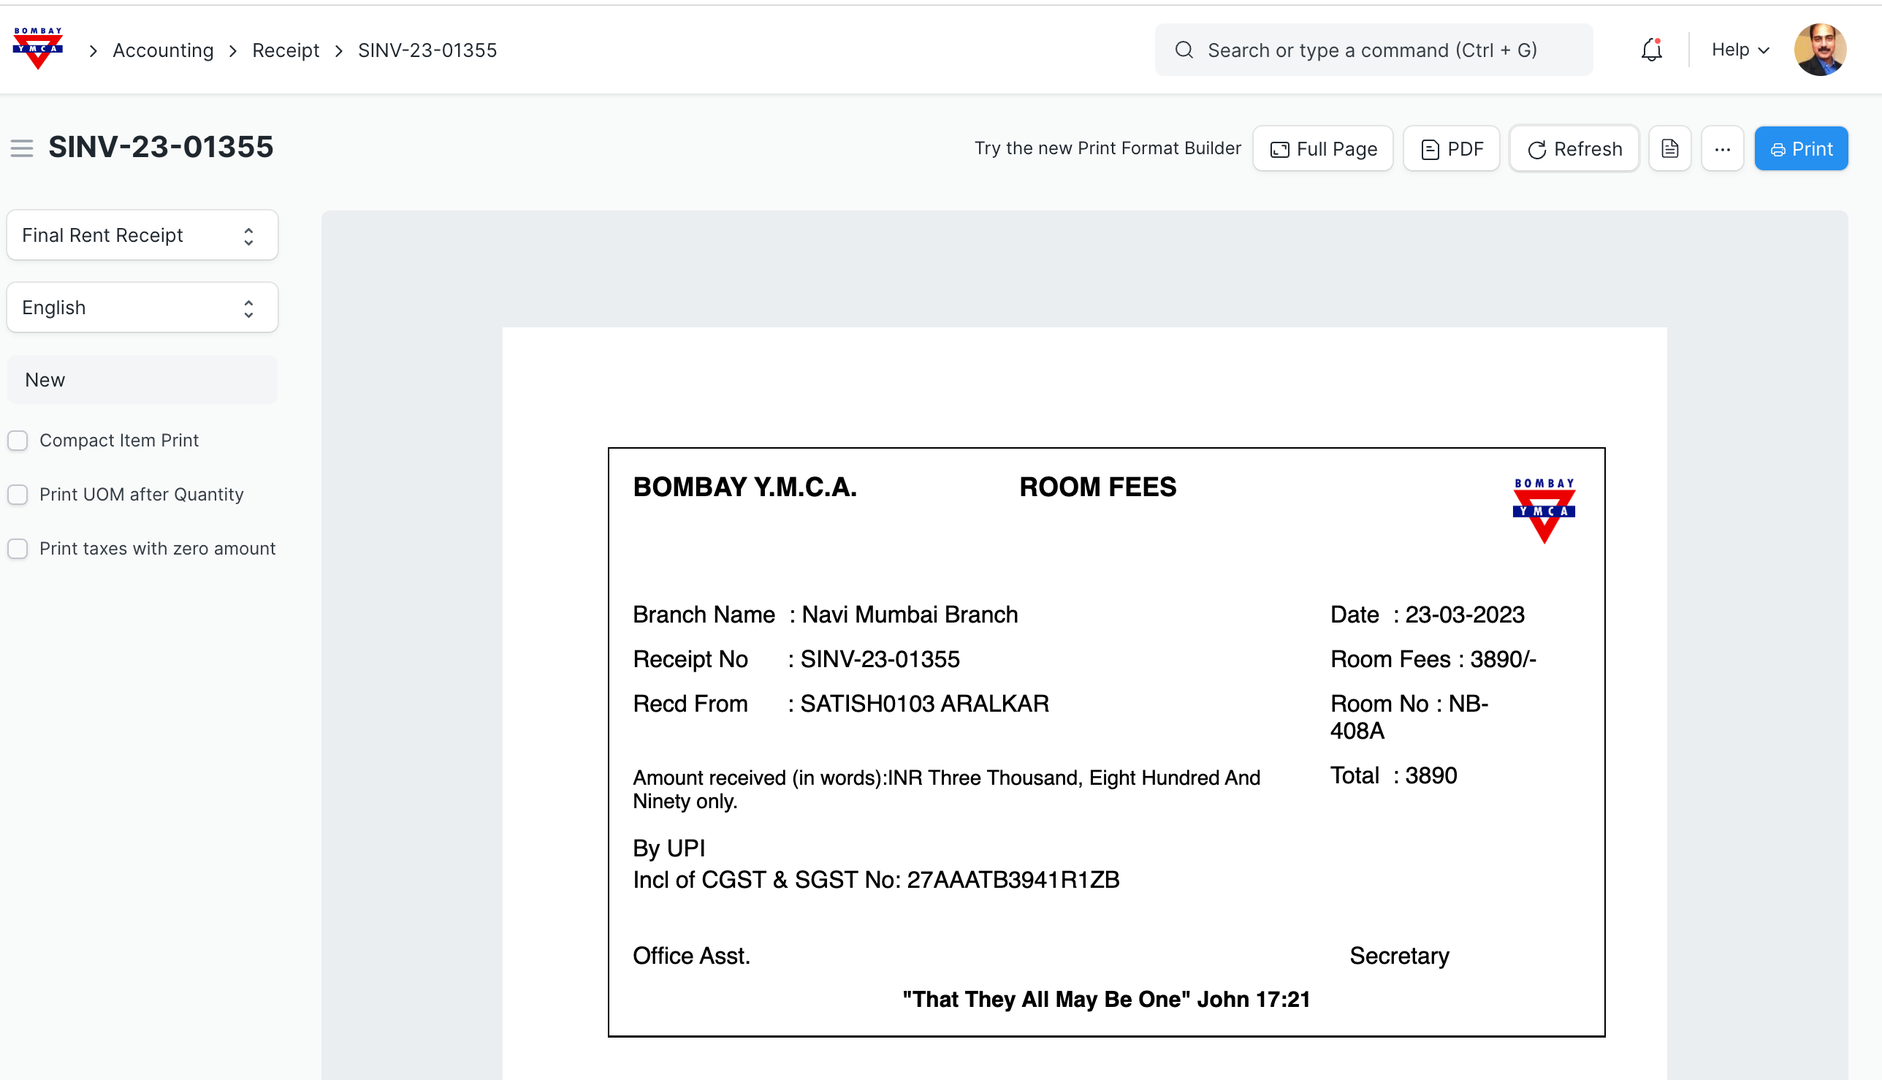The height and width of the screenshot is (1080, 1882).
Task: Open the three-dots more options menu
Action: 1722,149
